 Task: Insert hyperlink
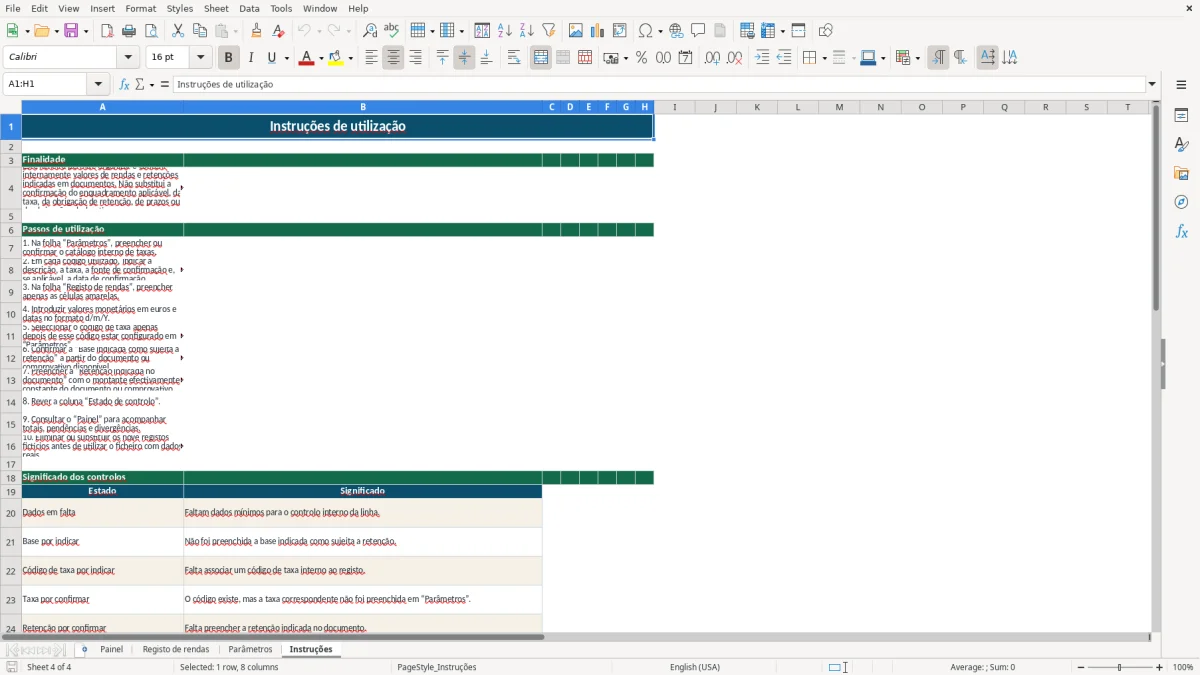tap(677, 31)
